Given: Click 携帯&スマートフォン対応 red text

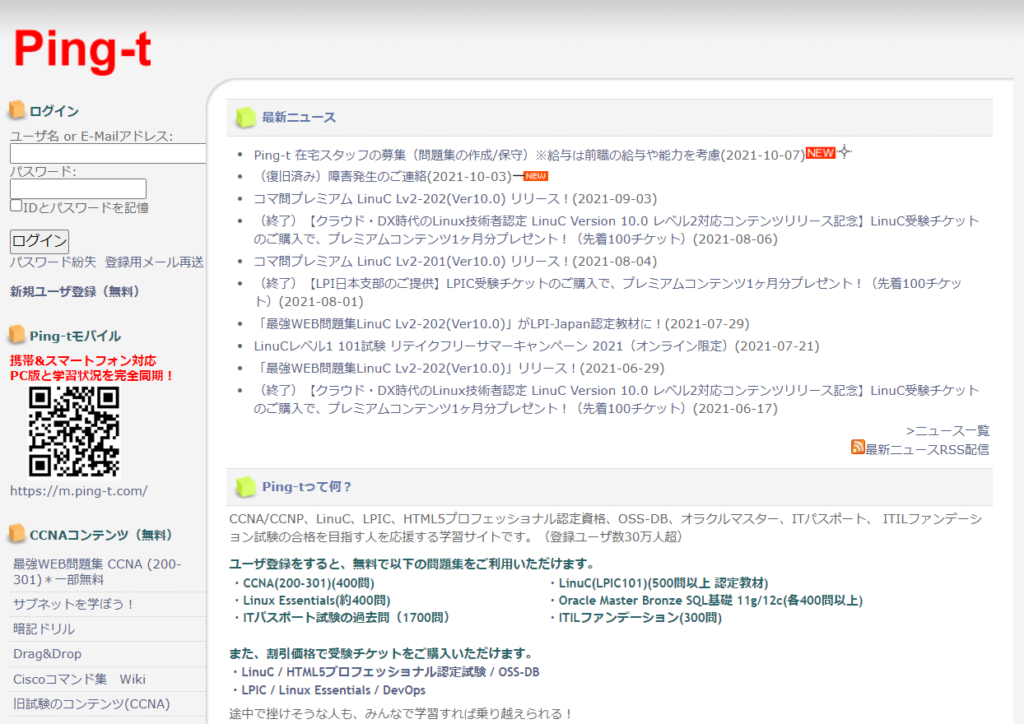Looking at the screenshot, I should 83,360.
